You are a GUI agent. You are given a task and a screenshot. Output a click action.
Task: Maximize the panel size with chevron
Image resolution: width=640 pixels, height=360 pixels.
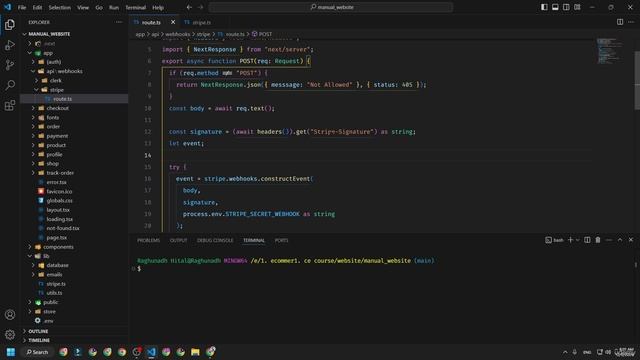[620, 240]
